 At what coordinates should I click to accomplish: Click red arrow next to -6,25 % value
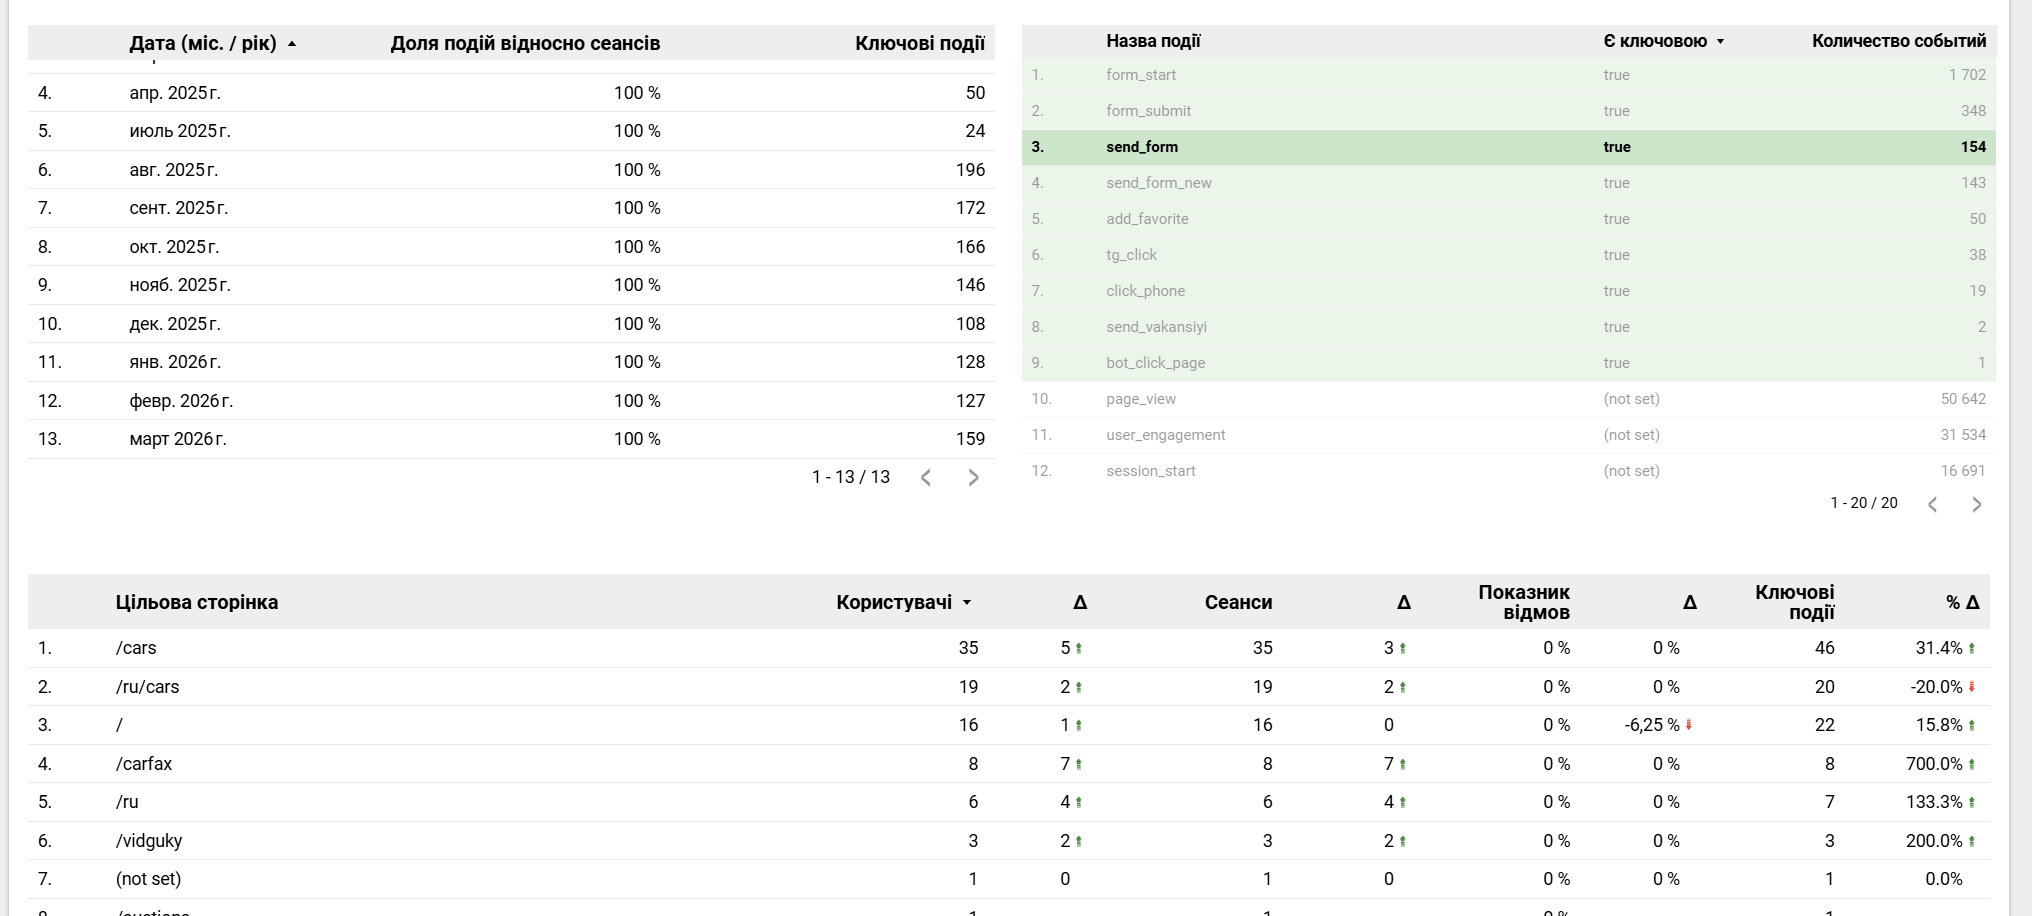pyautogui.click(x=1688, y=725)
